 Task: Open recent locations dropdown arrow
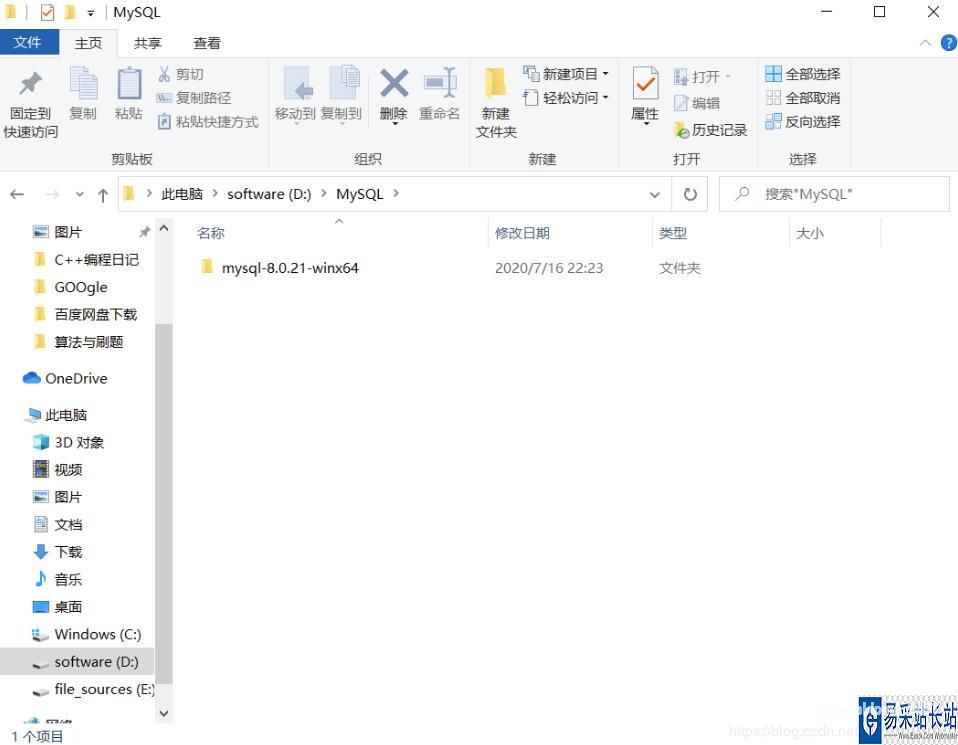[79, 194]
